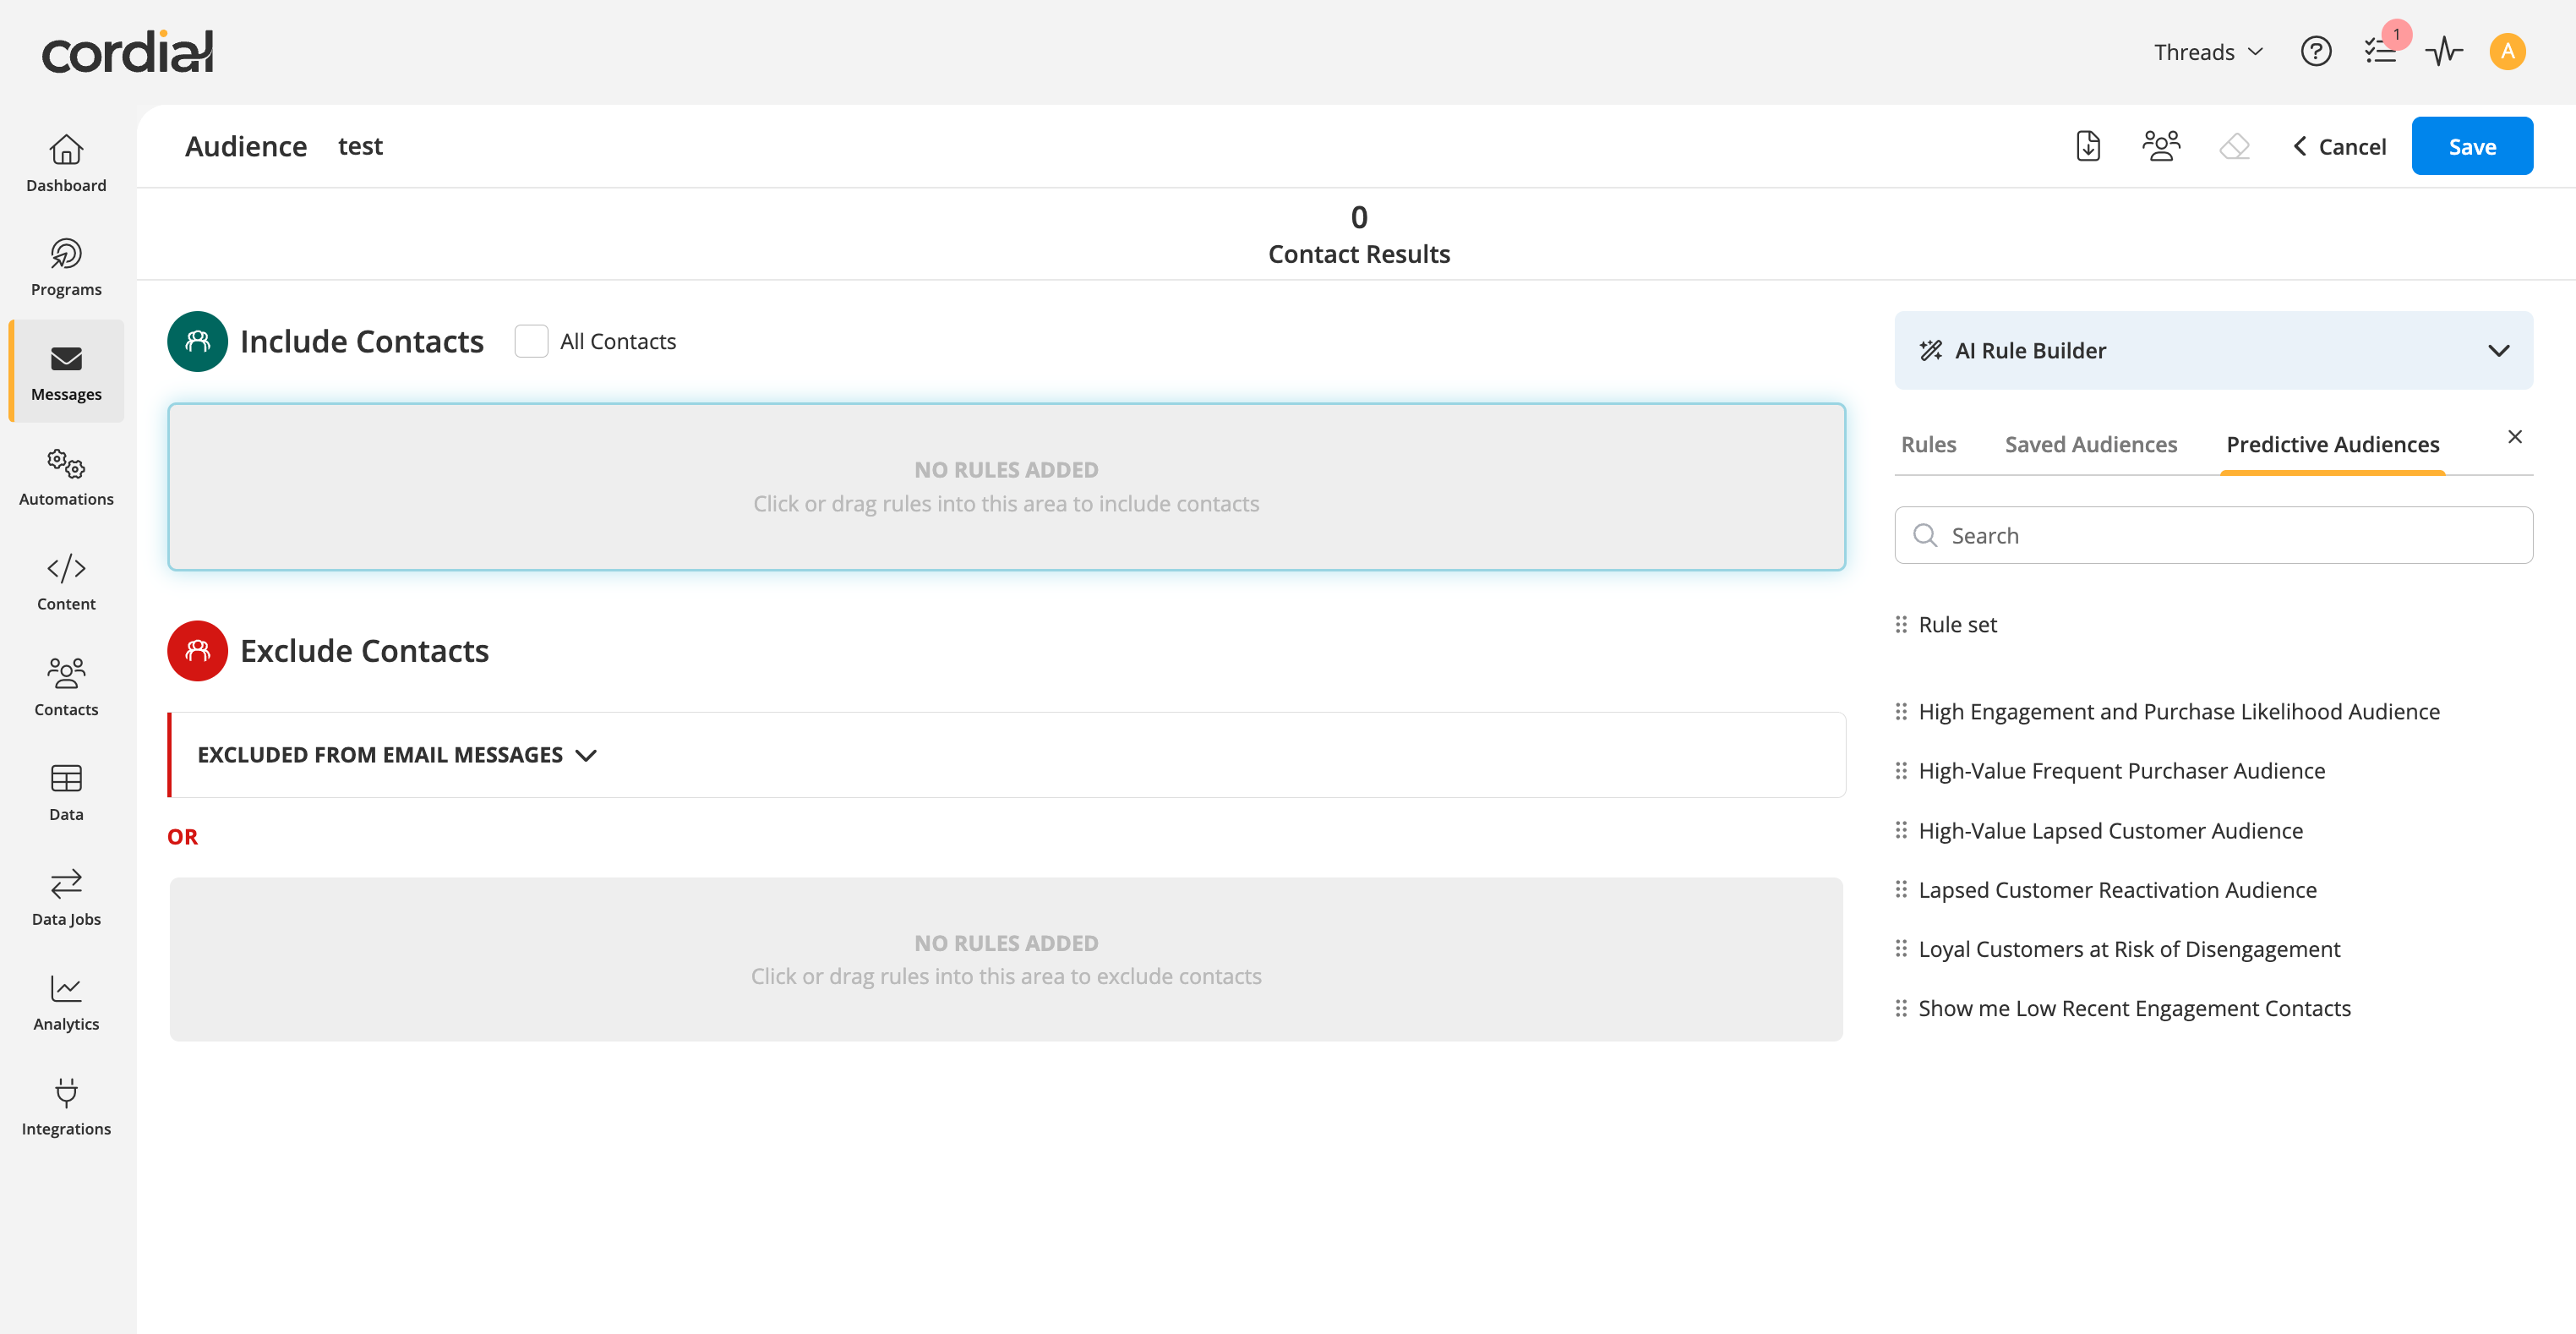Click the red OR operator label

click(182, 837)
